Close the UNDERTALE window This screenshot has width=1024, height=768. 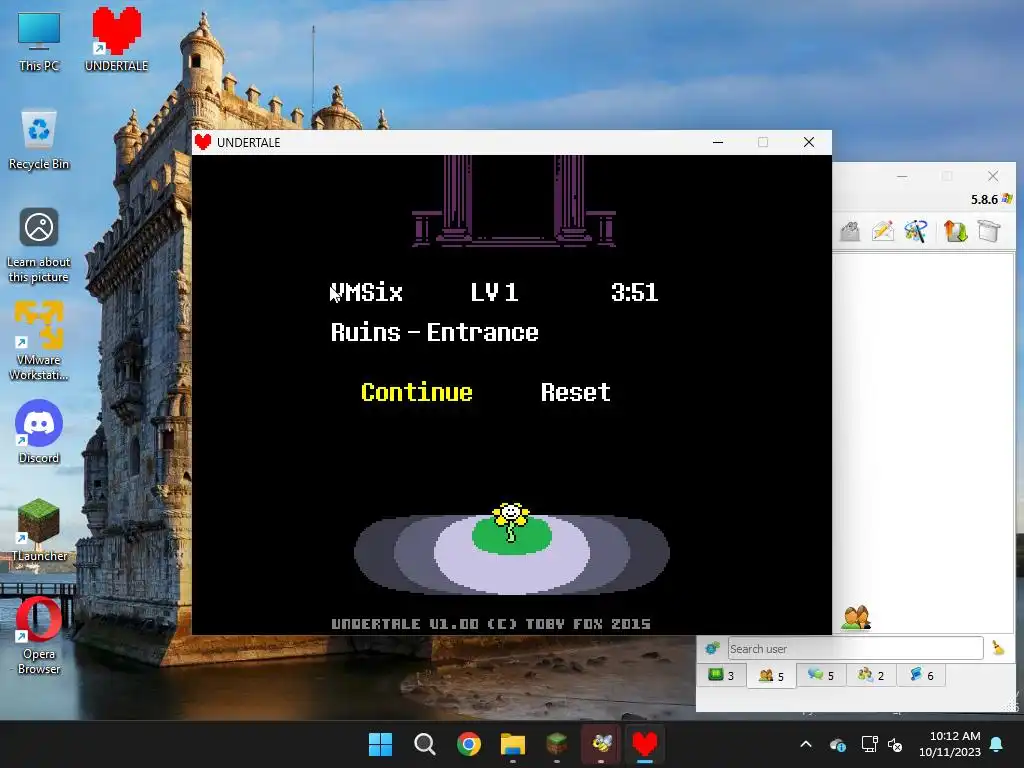click(808, 142)
